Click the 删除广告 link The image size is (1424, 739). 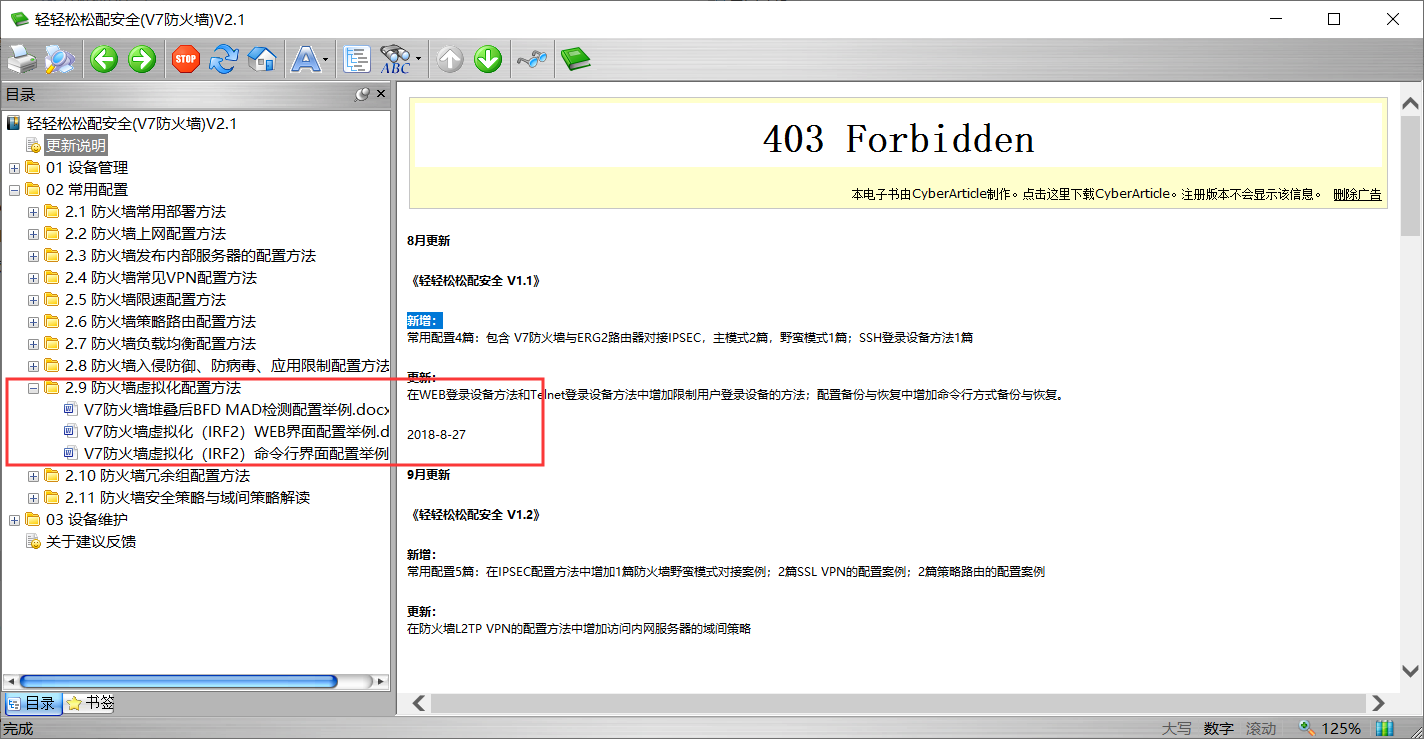click(1357, 195)
